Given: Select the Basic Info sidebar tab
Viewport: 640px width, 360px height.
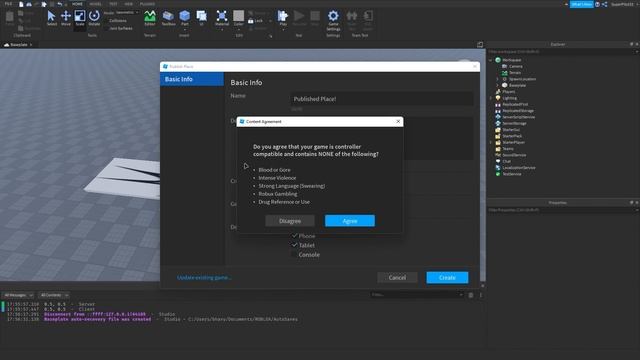Looking at the screenshot, I should click(192, 79).
